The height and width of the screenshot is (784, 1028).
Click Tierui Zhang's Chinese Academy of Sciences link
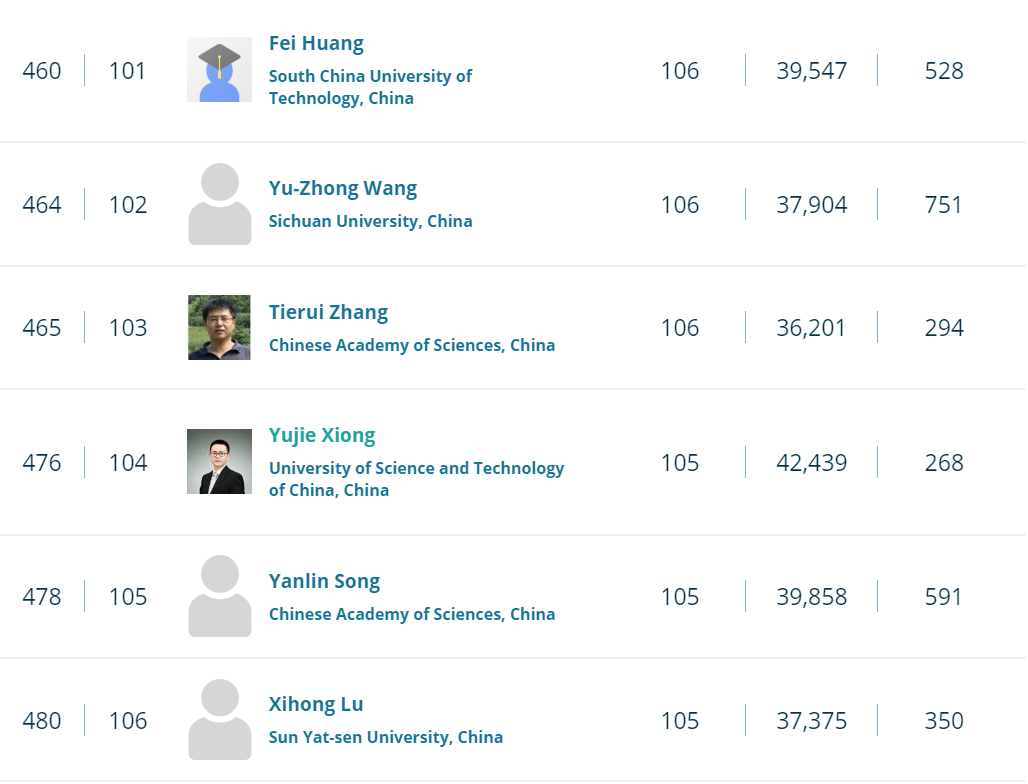(411, 345)
